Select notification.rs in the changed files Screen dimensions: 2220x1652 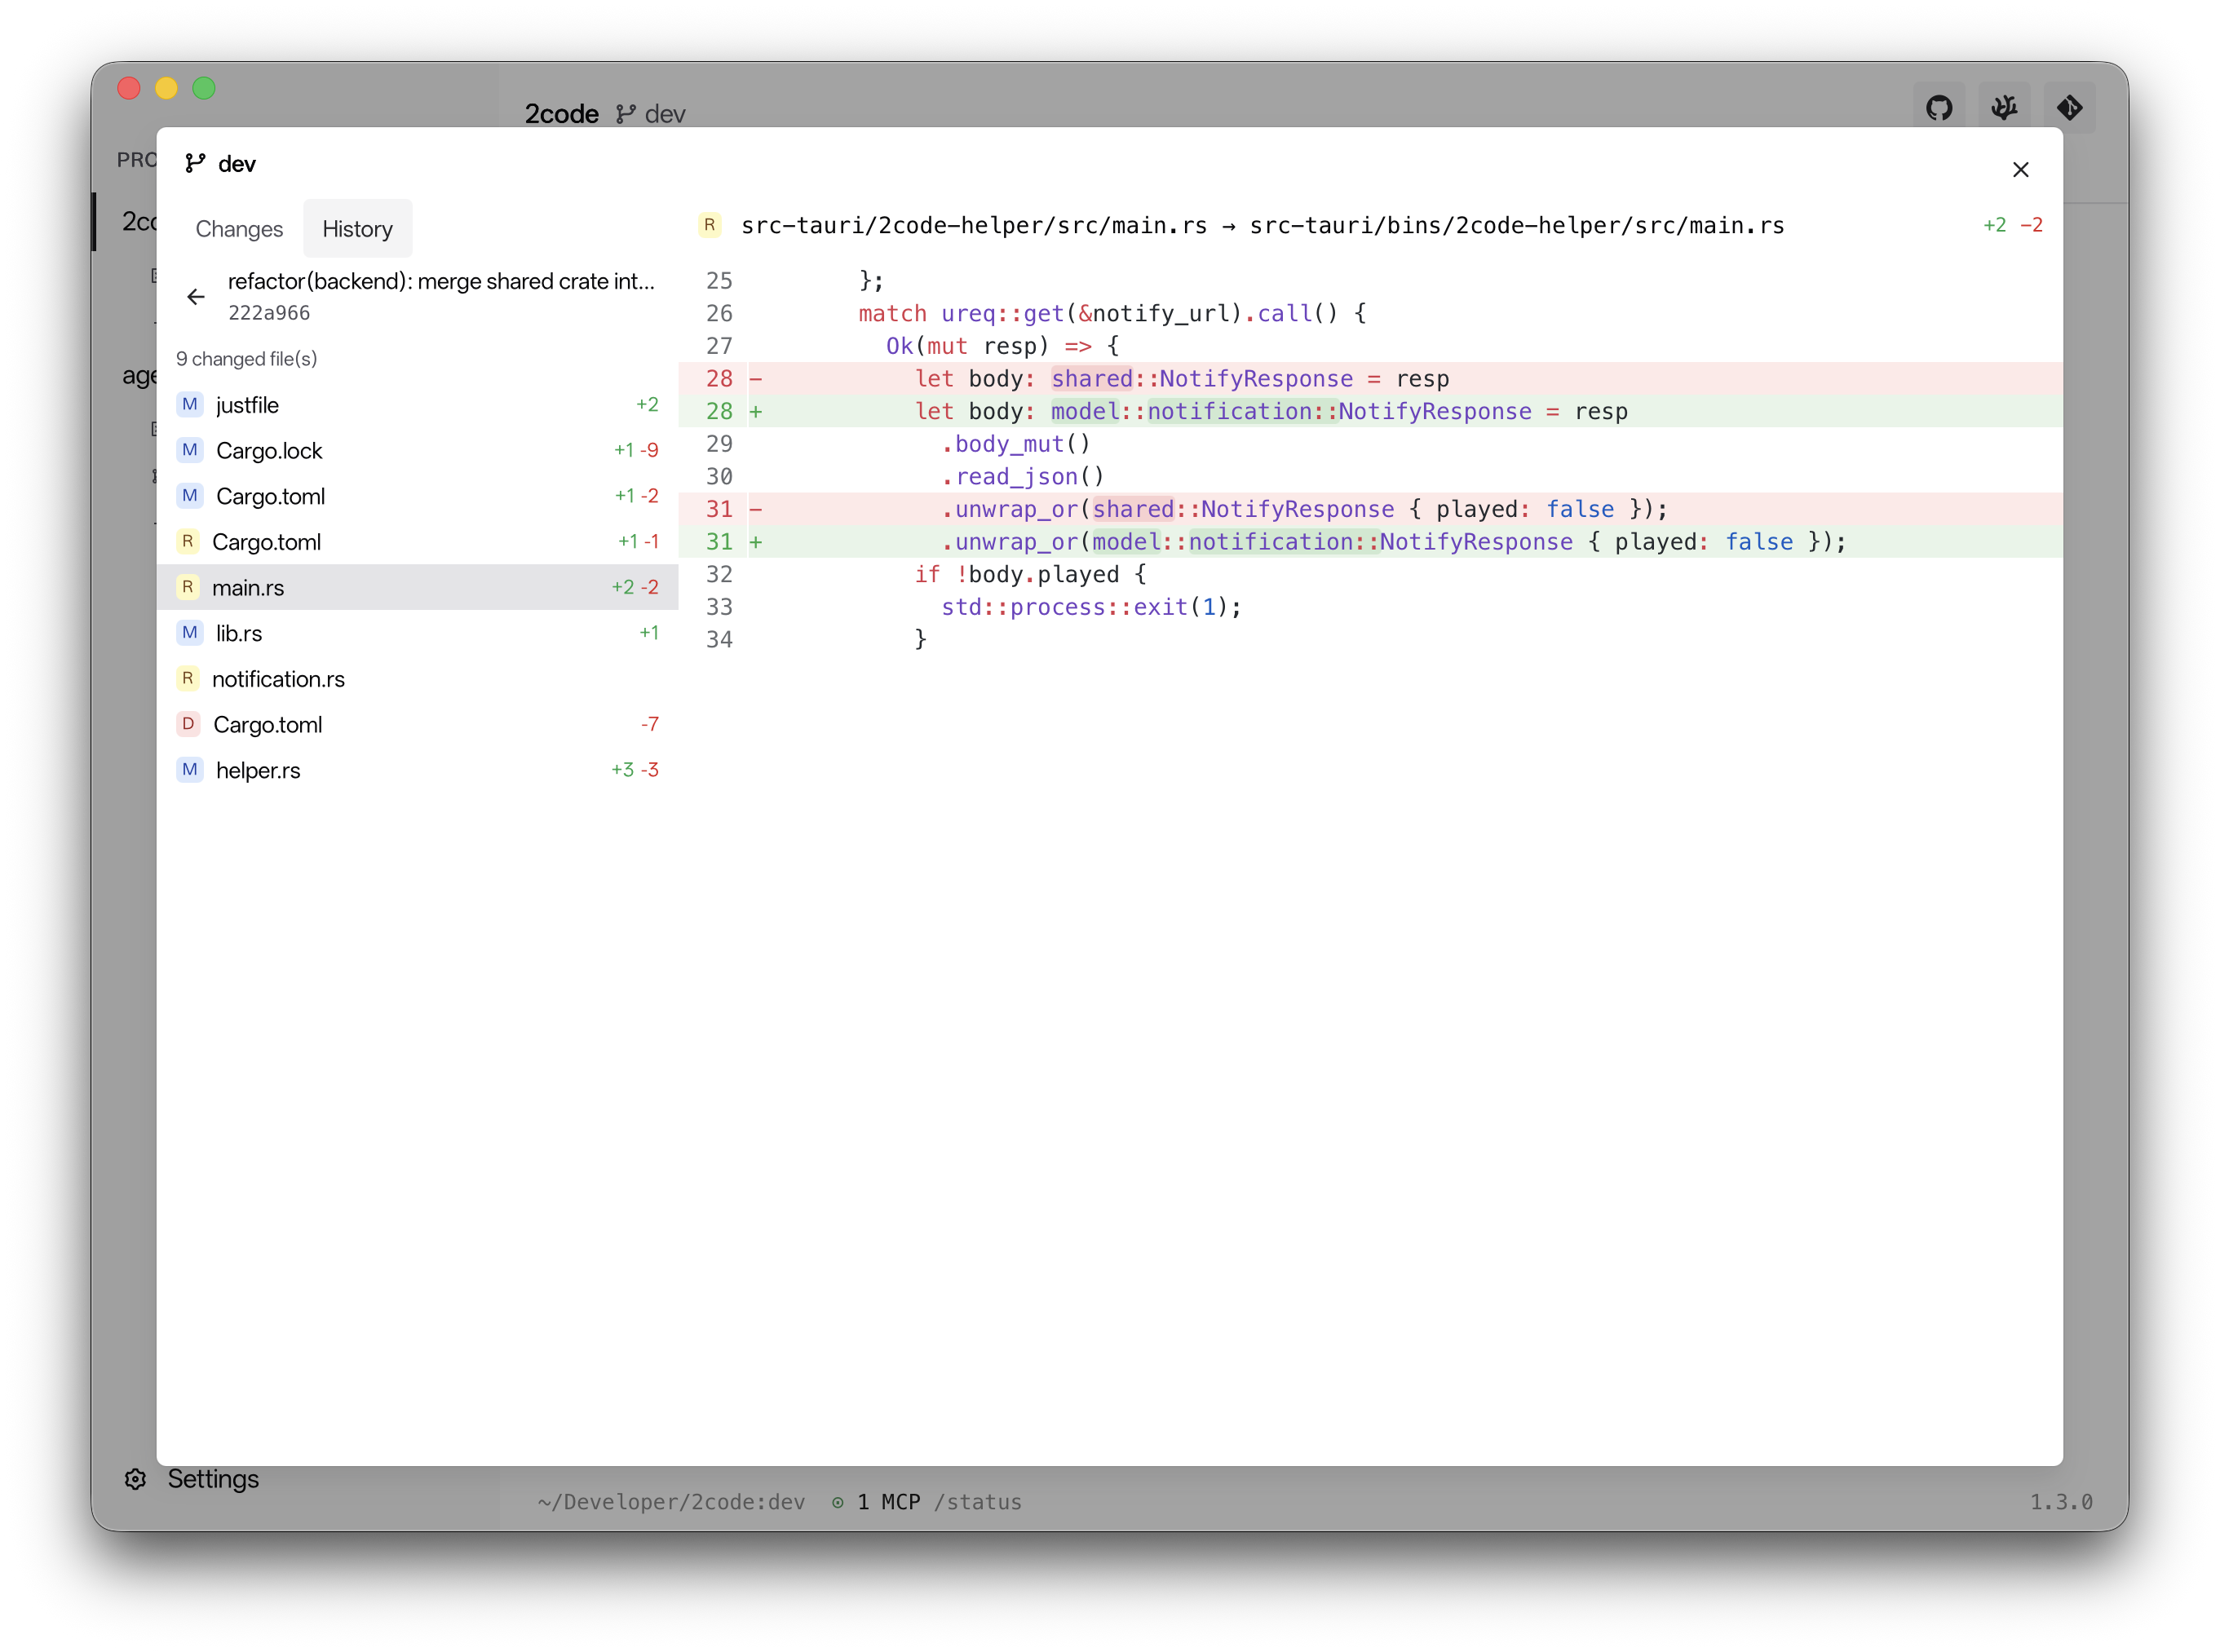tap(281, 678)
